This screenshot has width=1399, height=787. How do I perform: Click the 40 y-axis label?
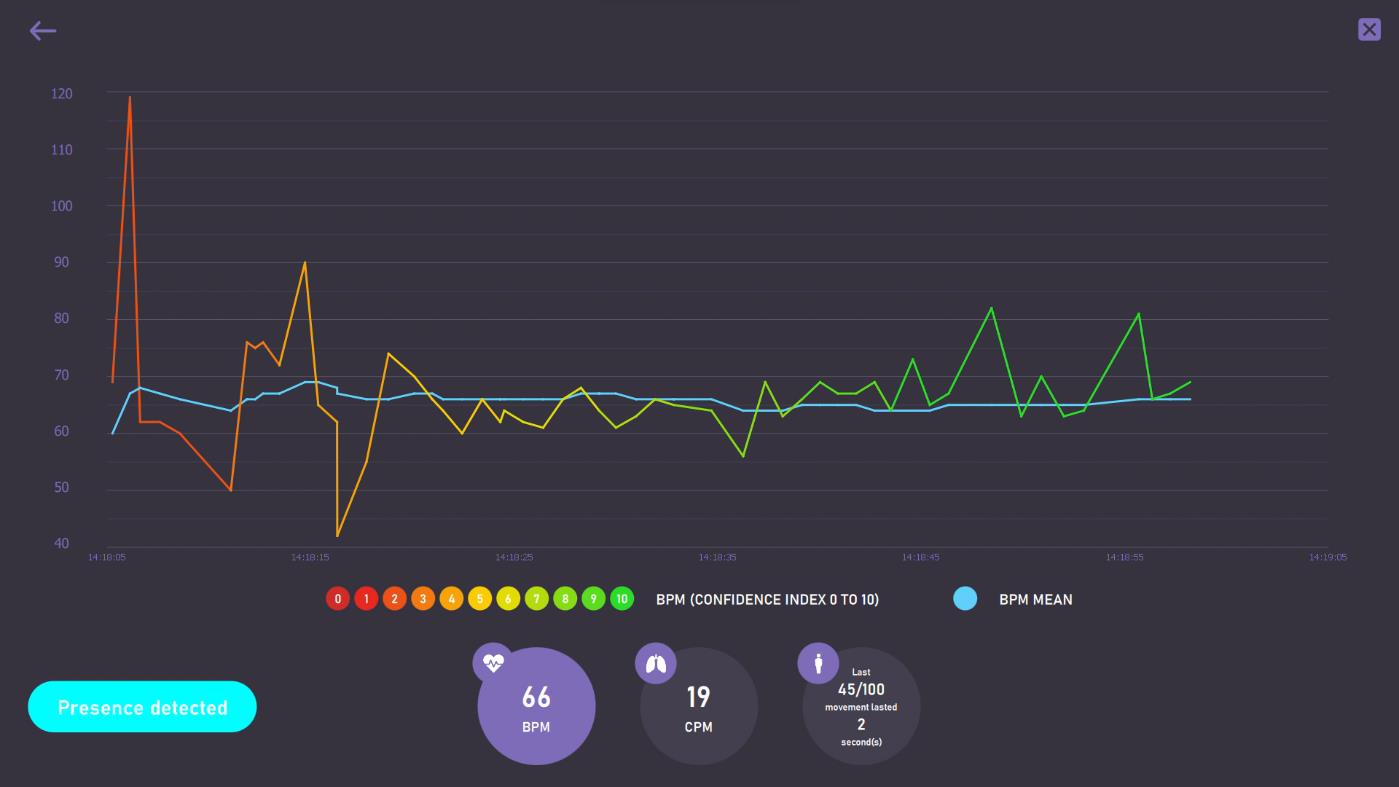tap(62, 544)
